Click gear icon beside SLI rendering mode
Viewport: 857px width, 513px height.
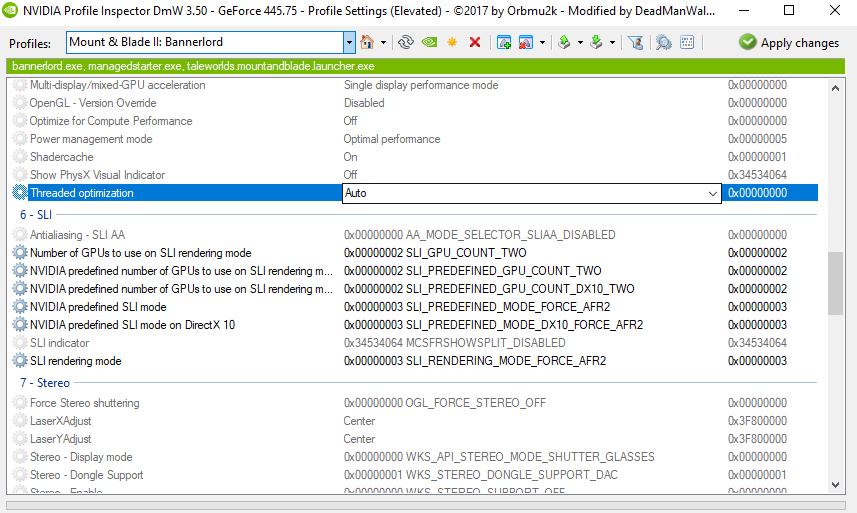(20, 361)
